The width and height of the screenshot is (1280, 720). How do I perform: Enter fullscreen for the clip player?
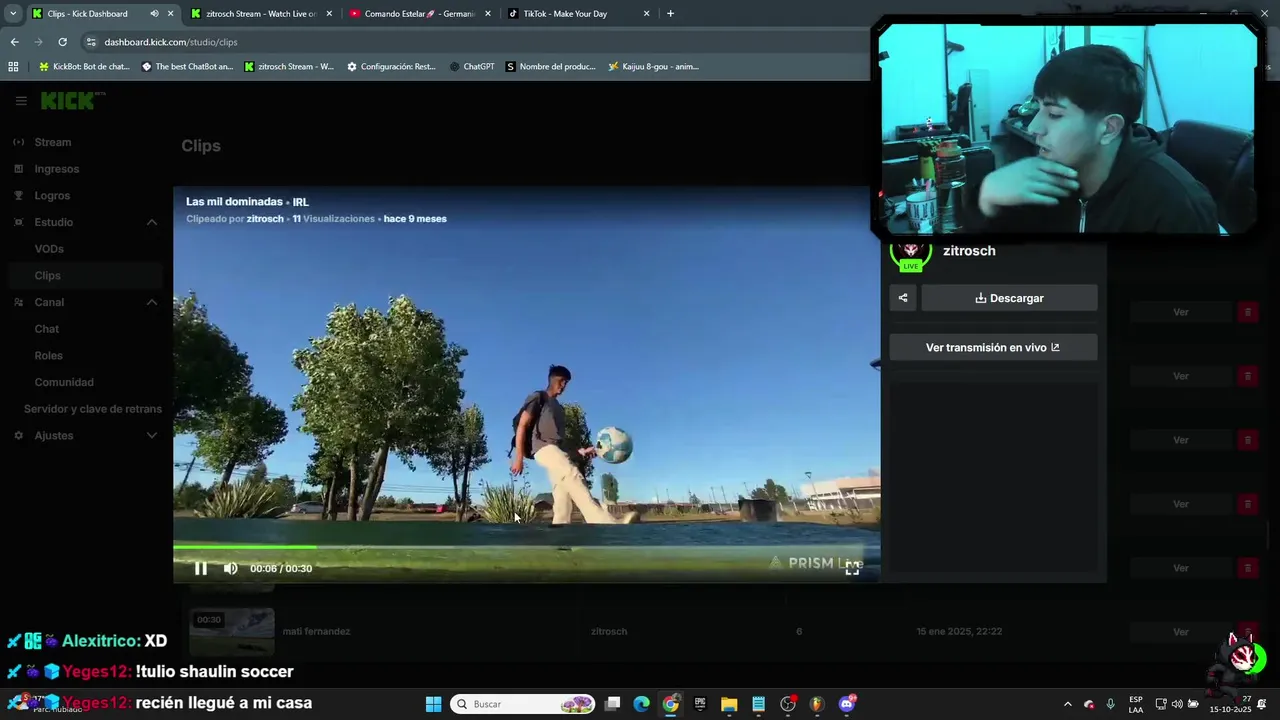pos(852,568)
